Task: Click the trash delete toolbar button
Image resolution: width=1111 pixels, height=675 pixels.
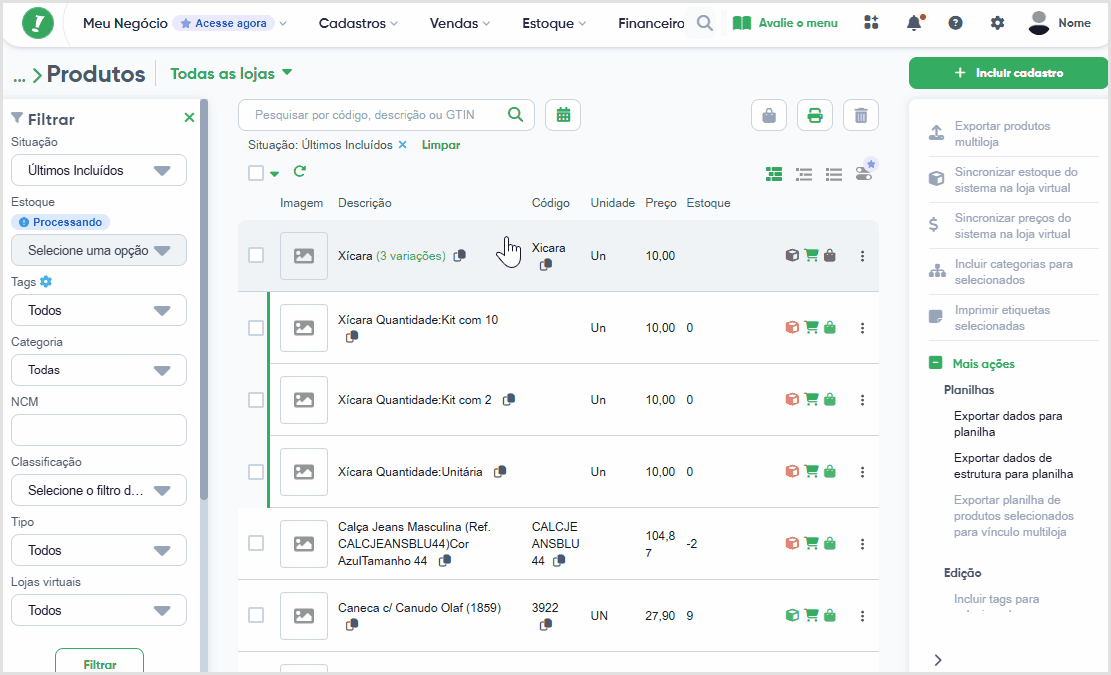Action: tap(861, 115)
